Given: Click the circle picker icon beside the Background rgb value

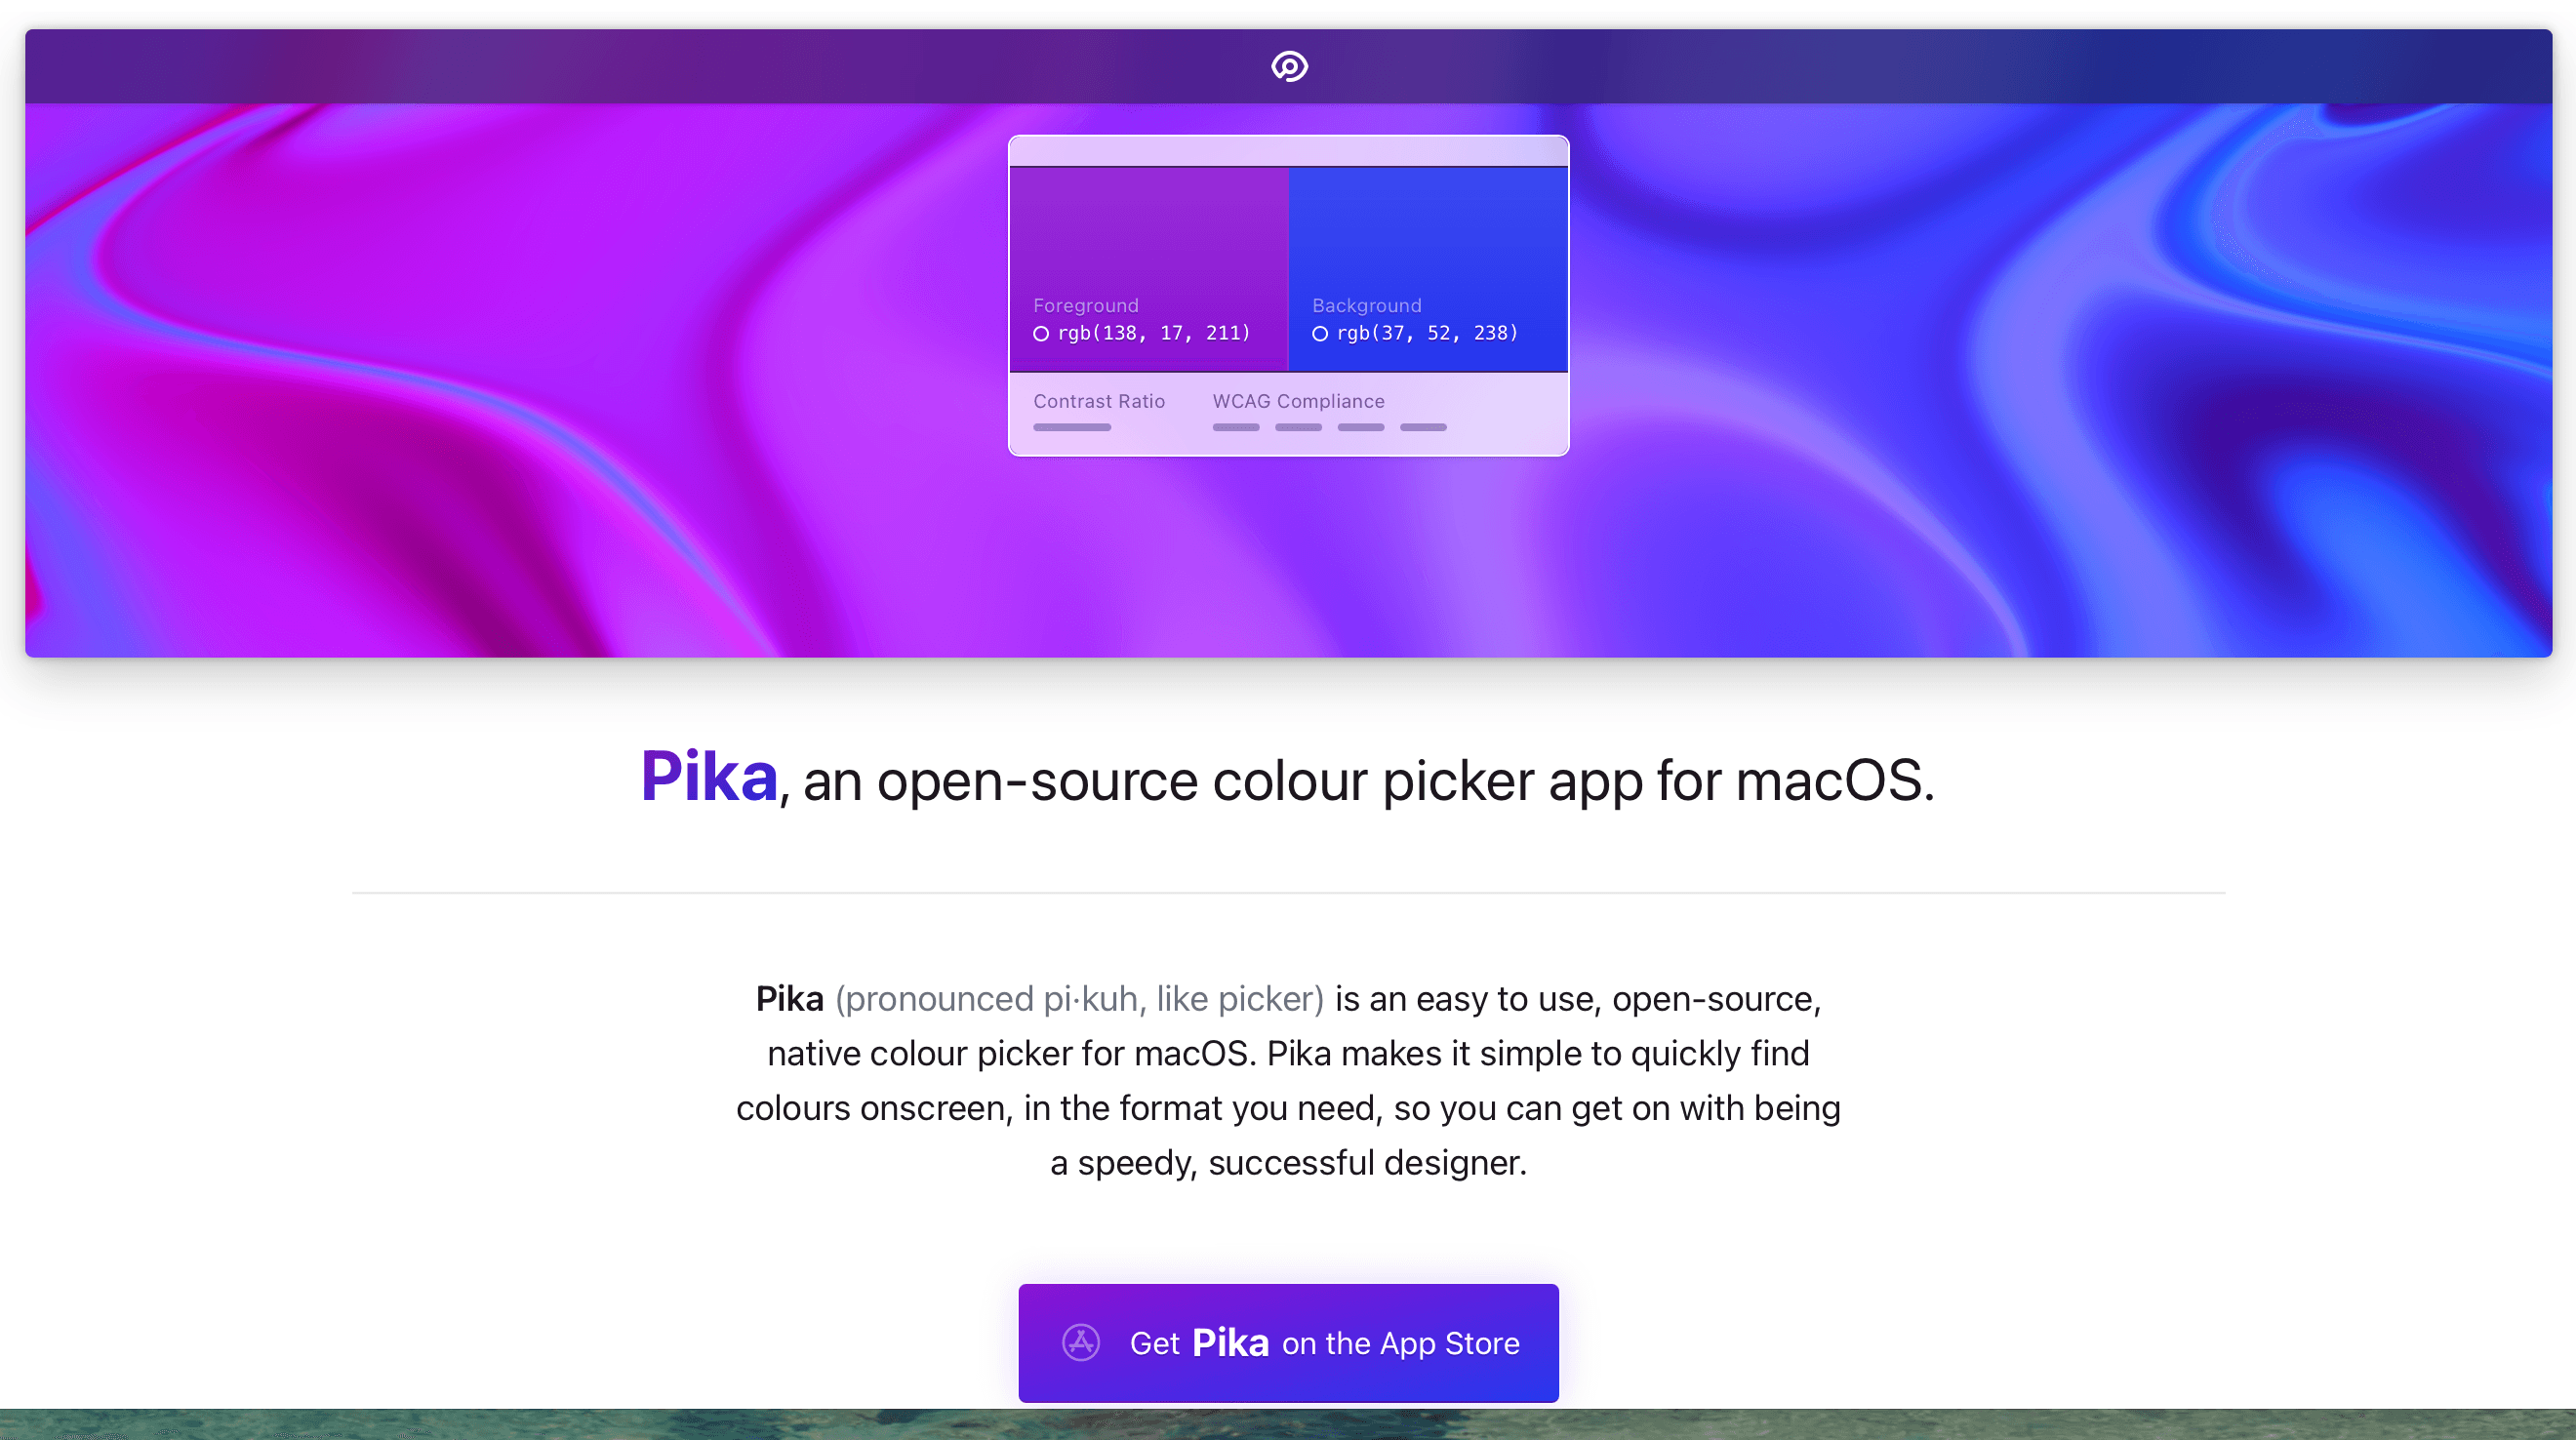Looking at the screenshot, I should pyautogui.click(x=1320, y=334).
